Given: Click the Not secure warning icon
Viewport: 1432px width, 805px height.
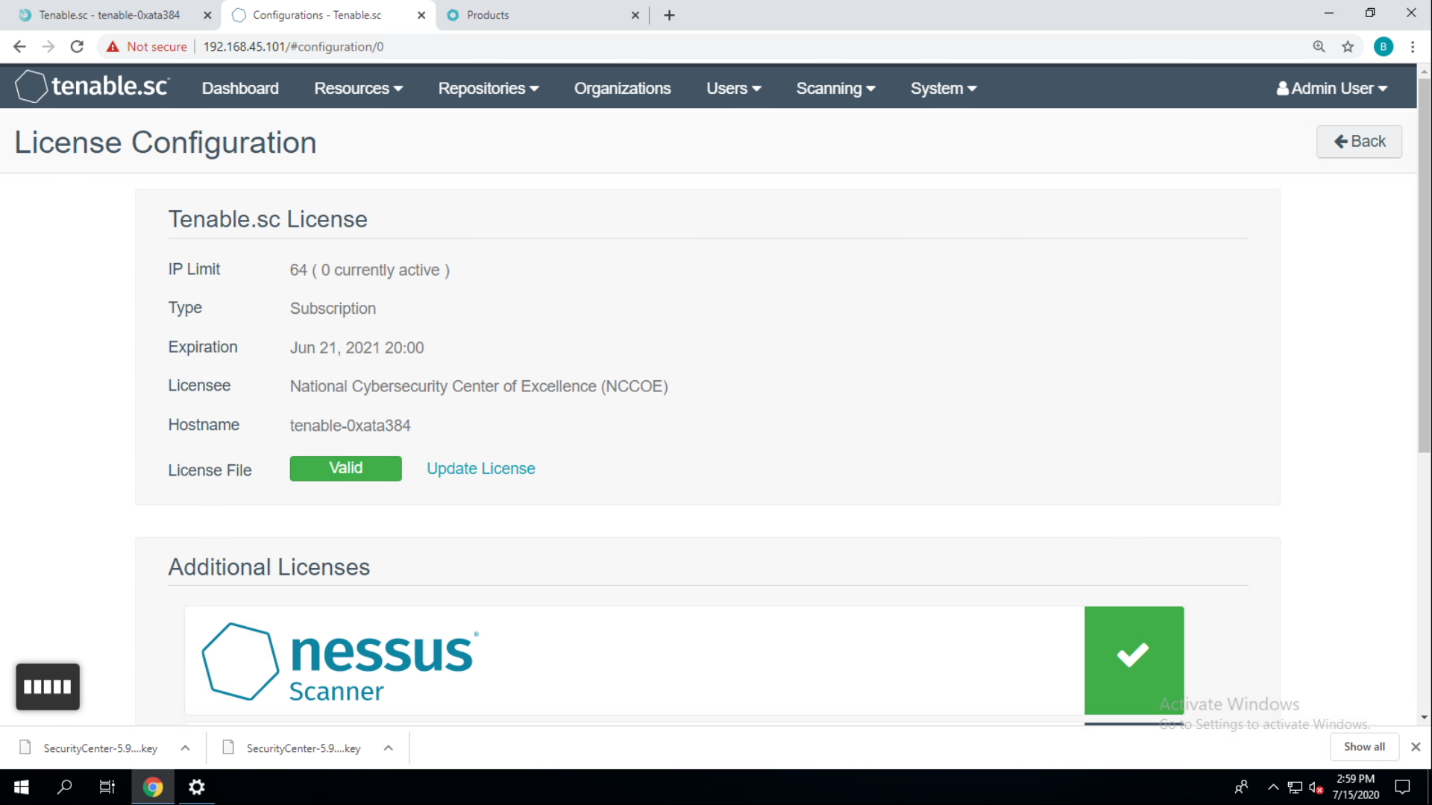Looking at the screenshot, I should point(111,46).
